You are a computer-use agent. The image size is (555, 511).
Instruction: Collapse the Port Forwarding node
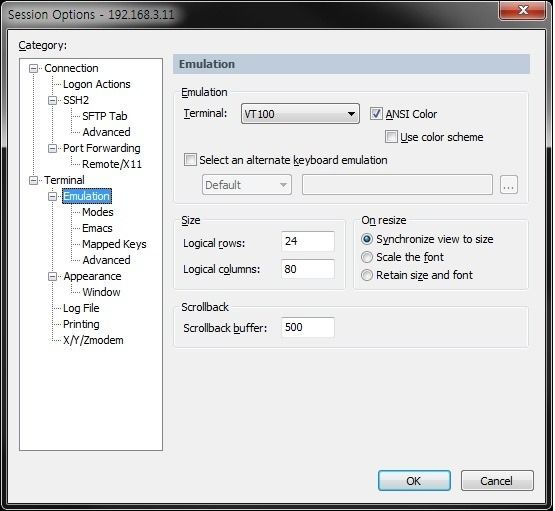[x=52, y=148]
